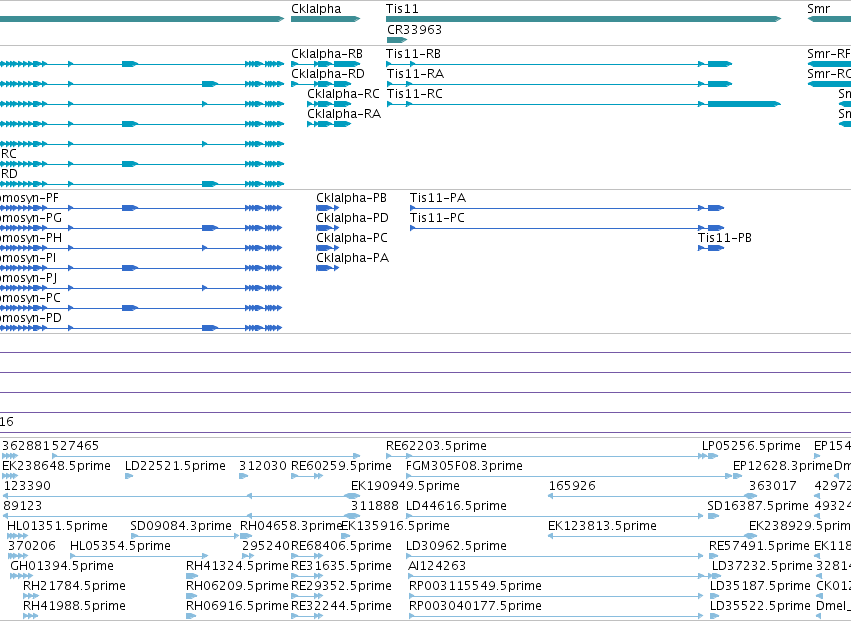Select the omosyn-PJ protein row
The height and width of the screenshot is (621, 851).
coord(141,288)
